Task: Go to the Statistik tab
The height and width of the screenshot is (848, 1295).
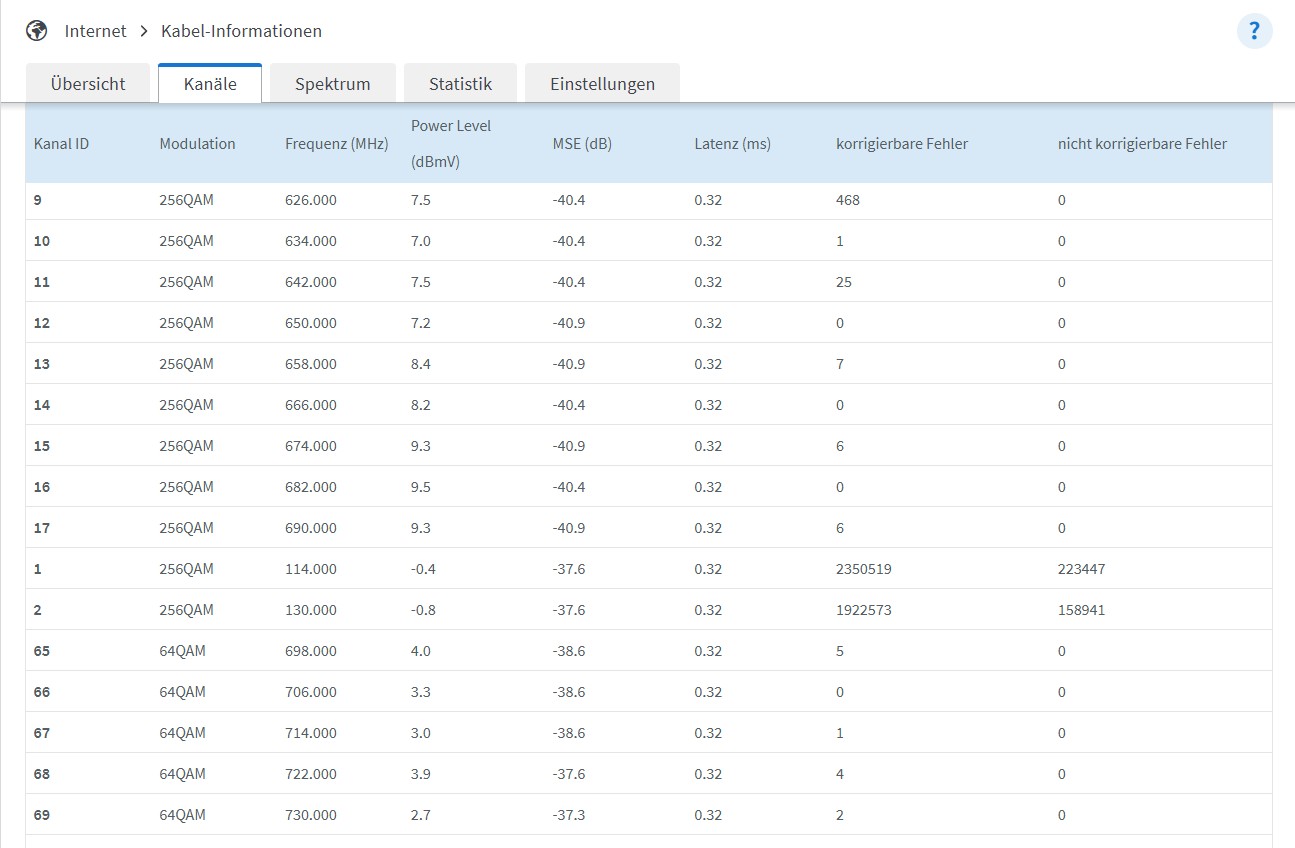Action: click(x=460, y=84)
